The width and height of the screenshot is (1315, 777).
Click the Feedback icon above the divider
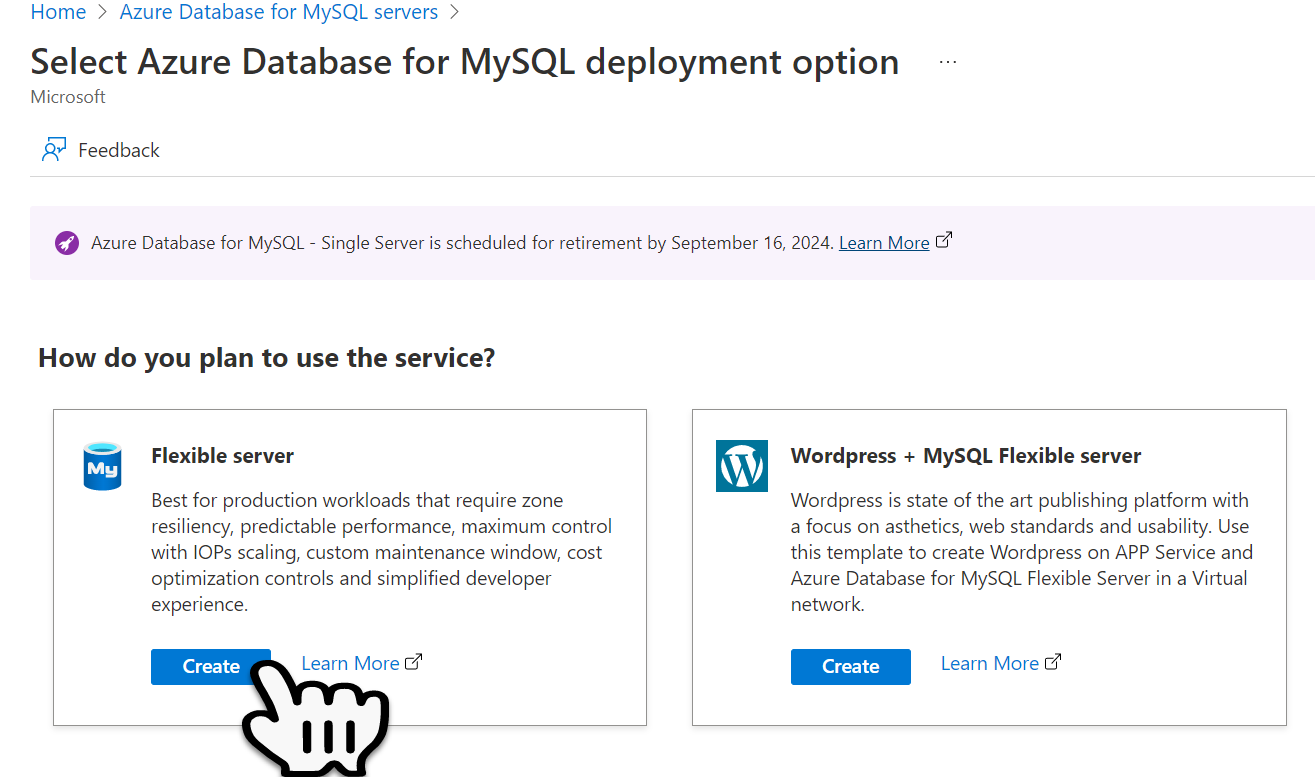tap(53, 148)
